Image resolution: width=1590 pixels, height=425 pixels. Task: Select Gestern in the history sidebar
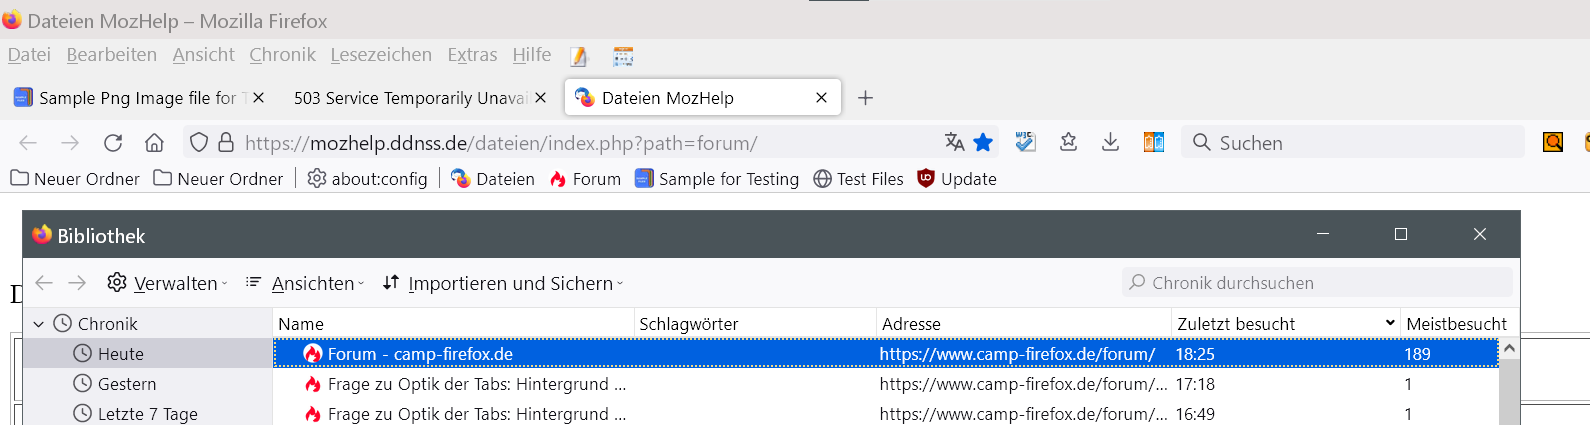[x=126, y=384]
